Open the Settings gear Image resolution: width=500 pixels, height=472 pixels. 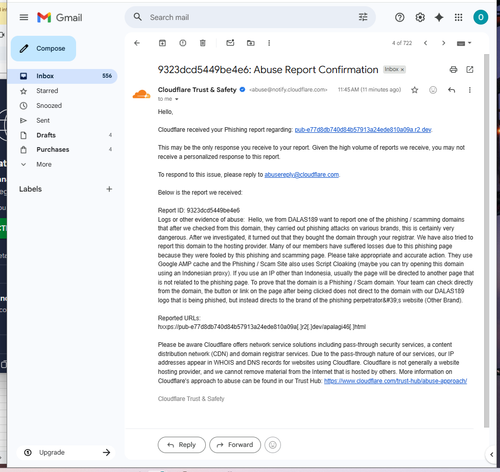pos(420,17)
